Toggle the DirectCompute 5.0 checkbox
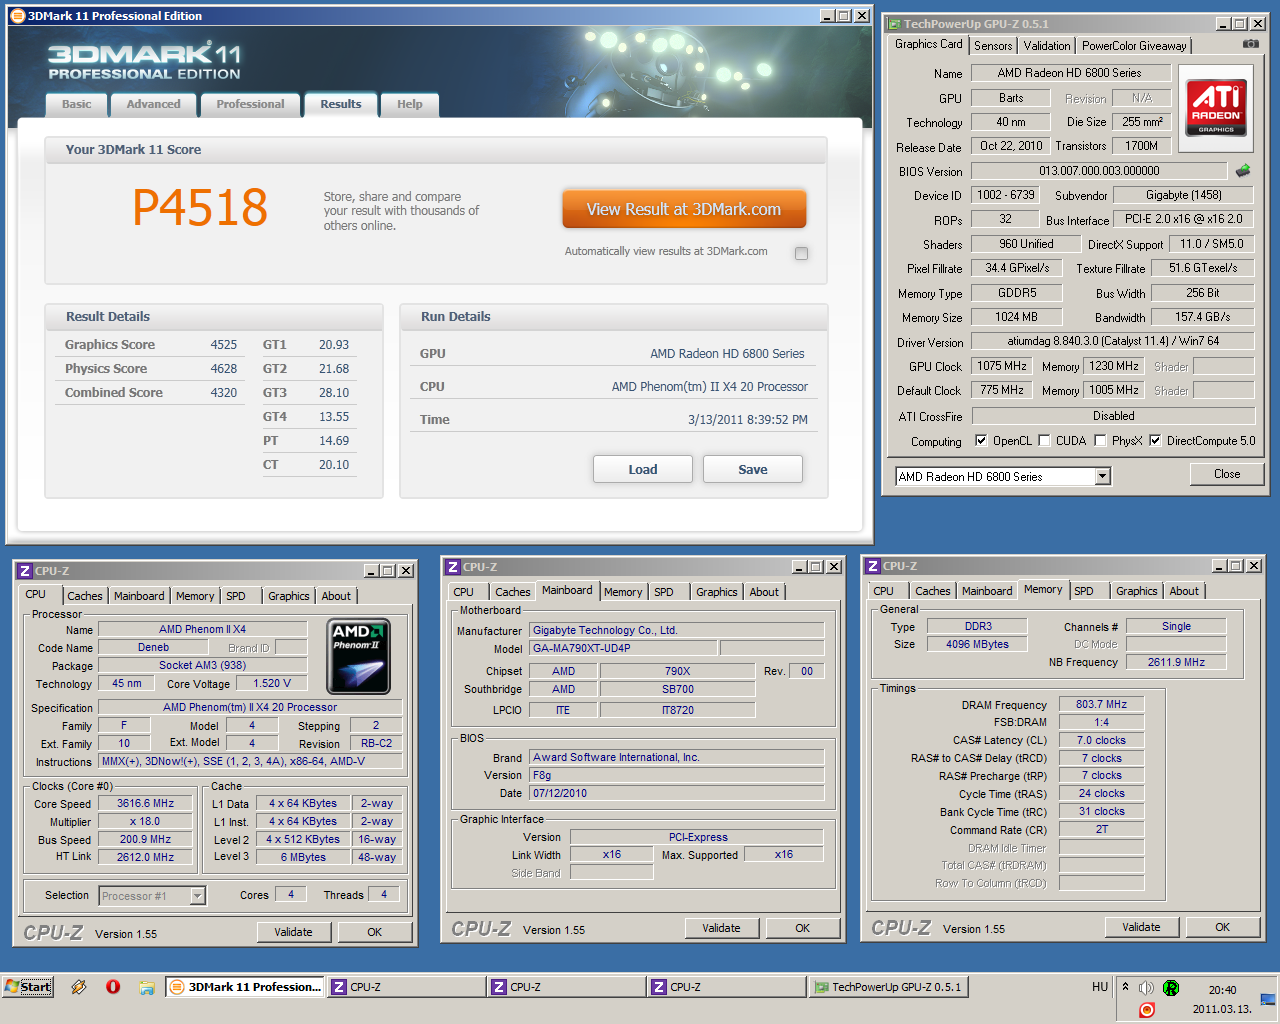This screenshot has height=1024, width=1280. click(1155, 440)
